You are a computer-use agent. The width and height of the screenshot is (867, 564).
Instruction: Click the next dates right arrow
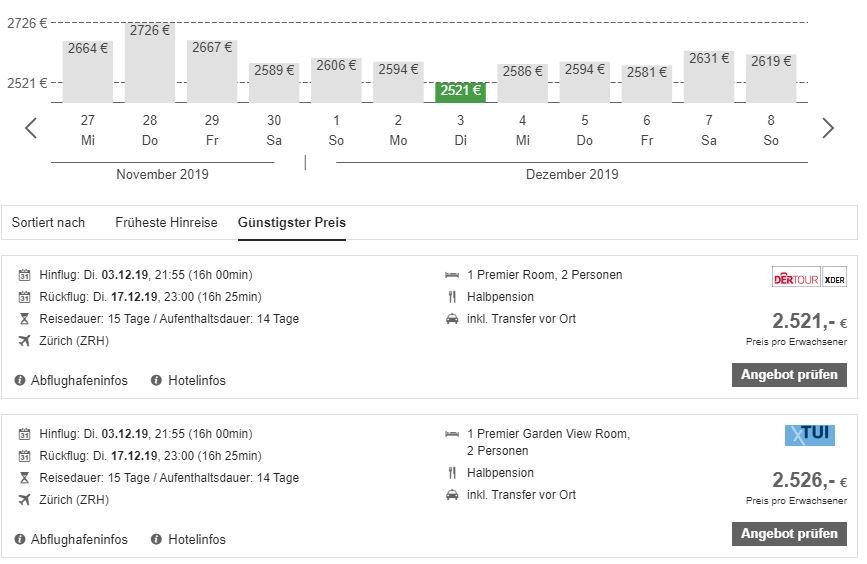827,128
